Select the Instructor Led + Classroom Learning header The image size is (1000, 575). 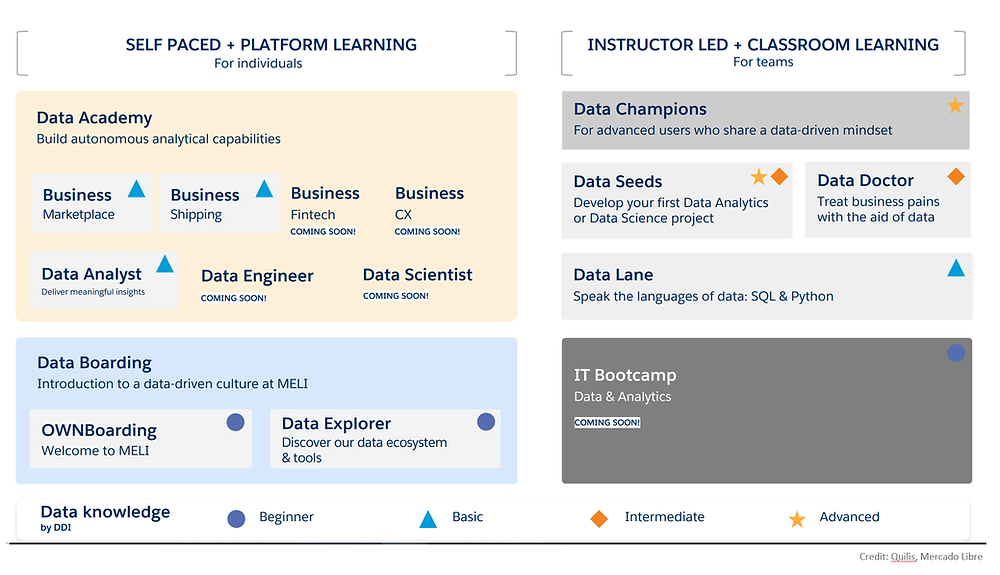pos(763,45)
